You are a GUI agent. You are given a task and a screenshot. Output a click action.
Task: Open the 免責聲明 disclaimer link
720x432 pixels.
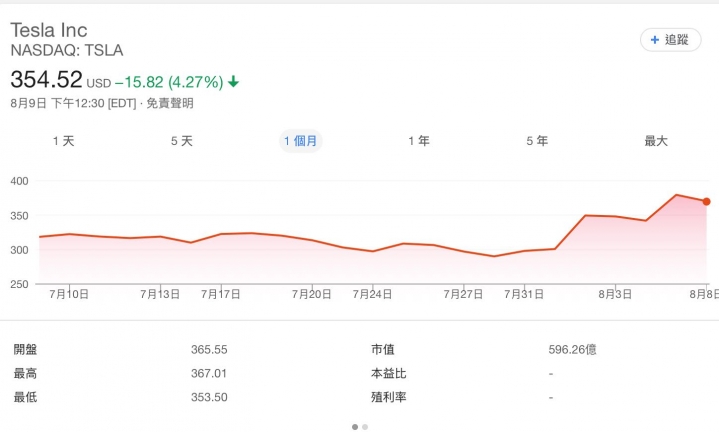pyautogui.click(x=170, y=103)
